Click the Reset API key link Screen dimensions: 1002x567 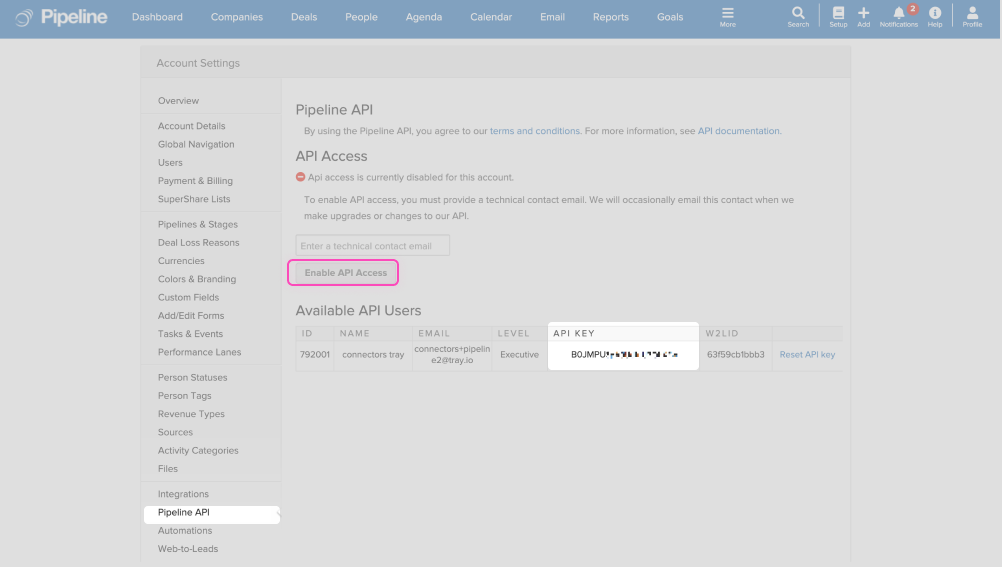pyautogui.click(x=807, y=354)
